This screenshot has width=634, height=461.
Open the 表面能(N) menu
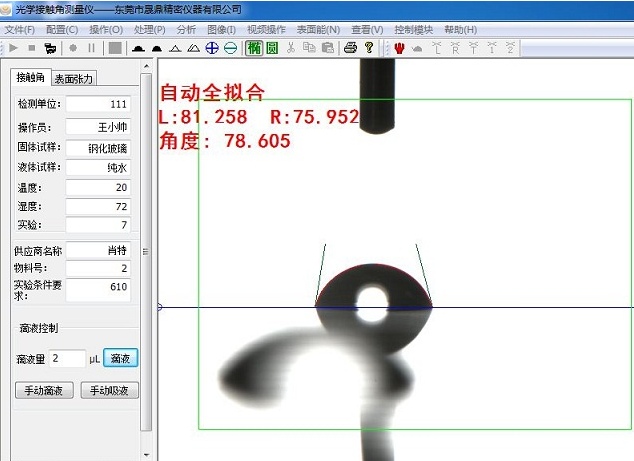coord(318,30)
